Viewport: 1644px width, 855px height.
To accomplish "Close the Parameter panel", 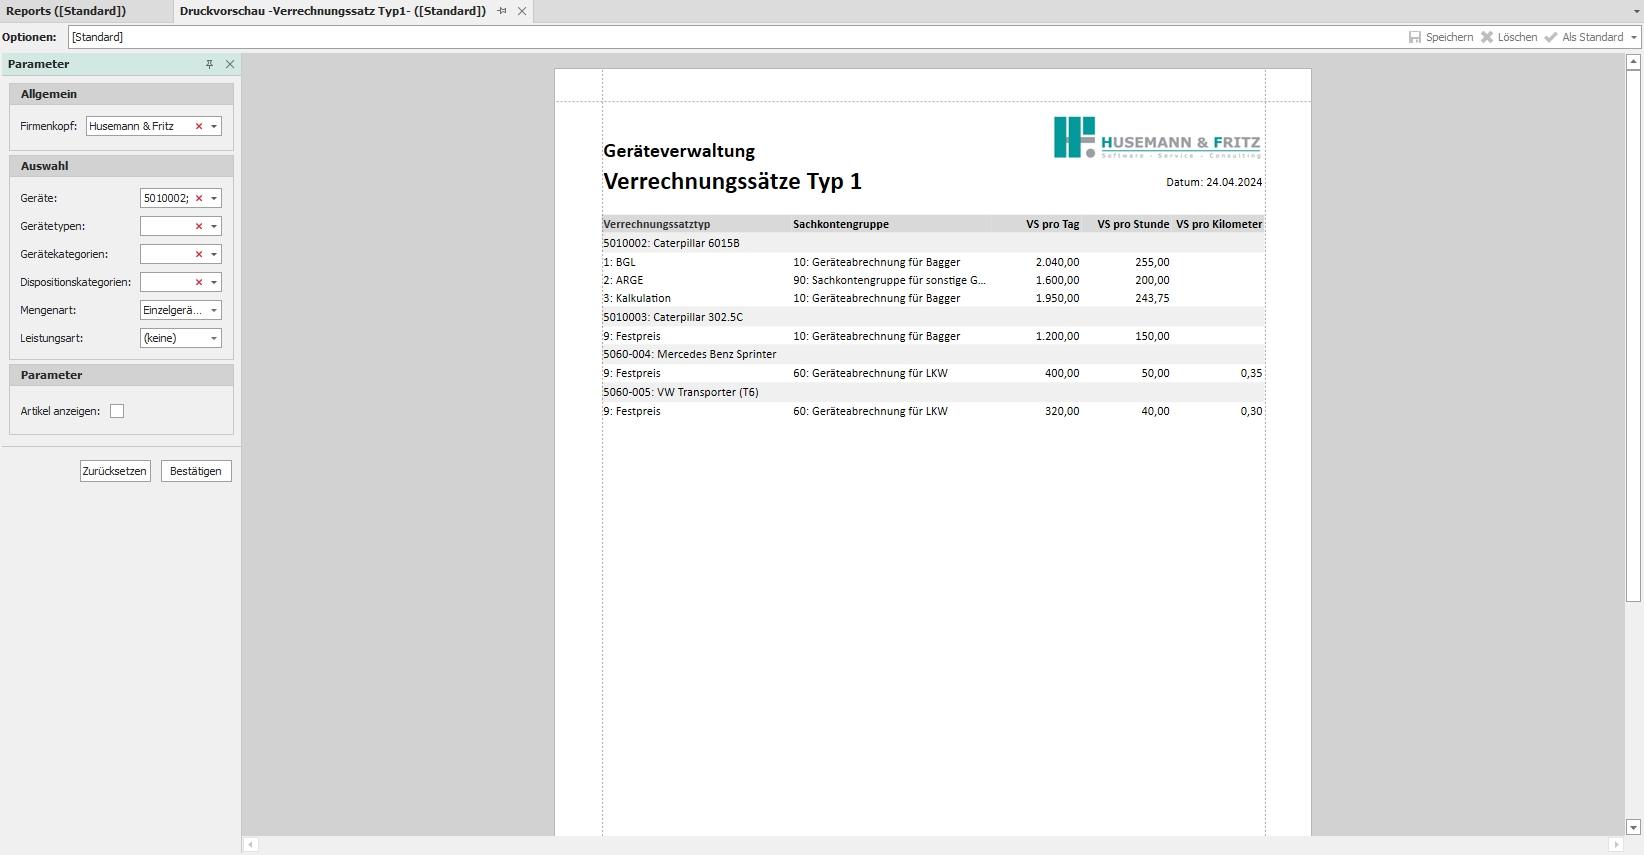I will tap(230, 64).
